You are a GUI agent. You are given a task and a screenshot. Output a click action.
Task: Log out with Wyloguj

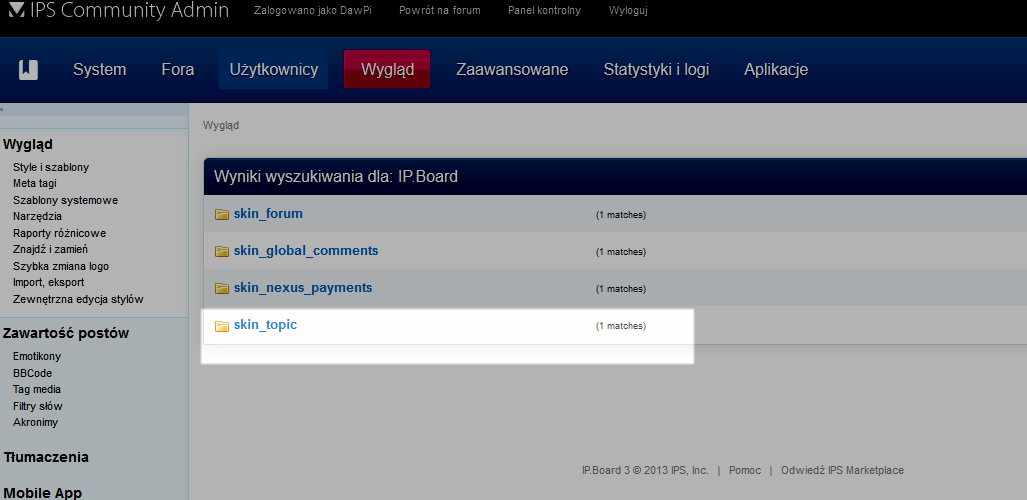628,10
